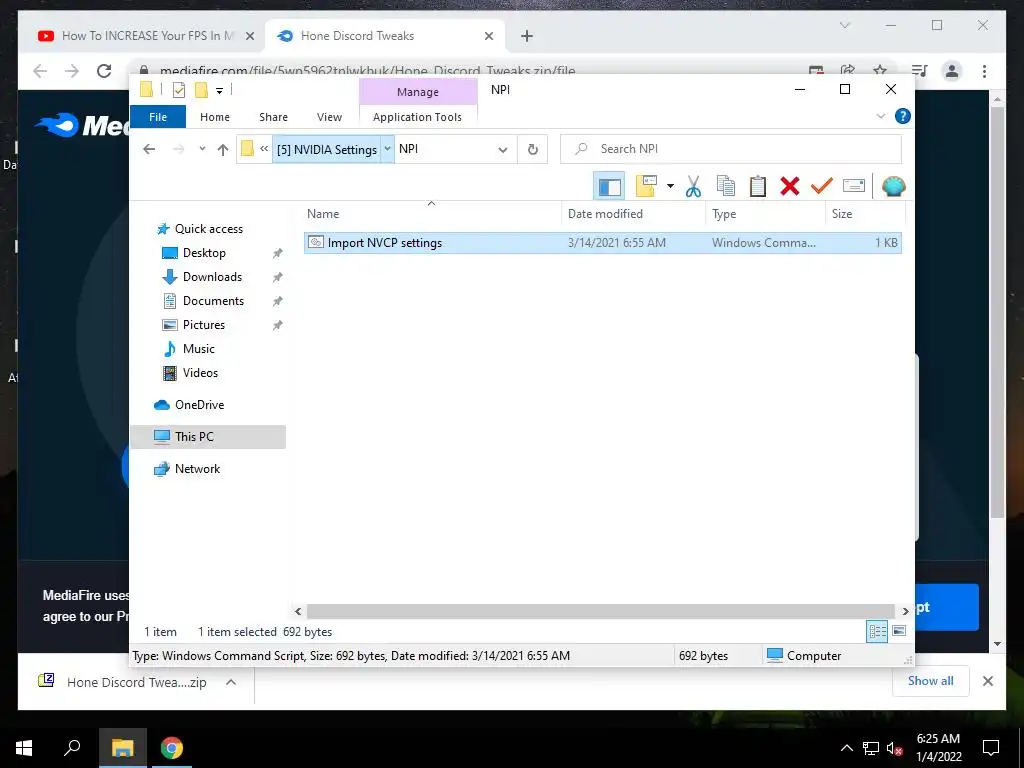1024x768 pixels.
Task: Open the File tab in Explorer
Action: pos(158,117)
